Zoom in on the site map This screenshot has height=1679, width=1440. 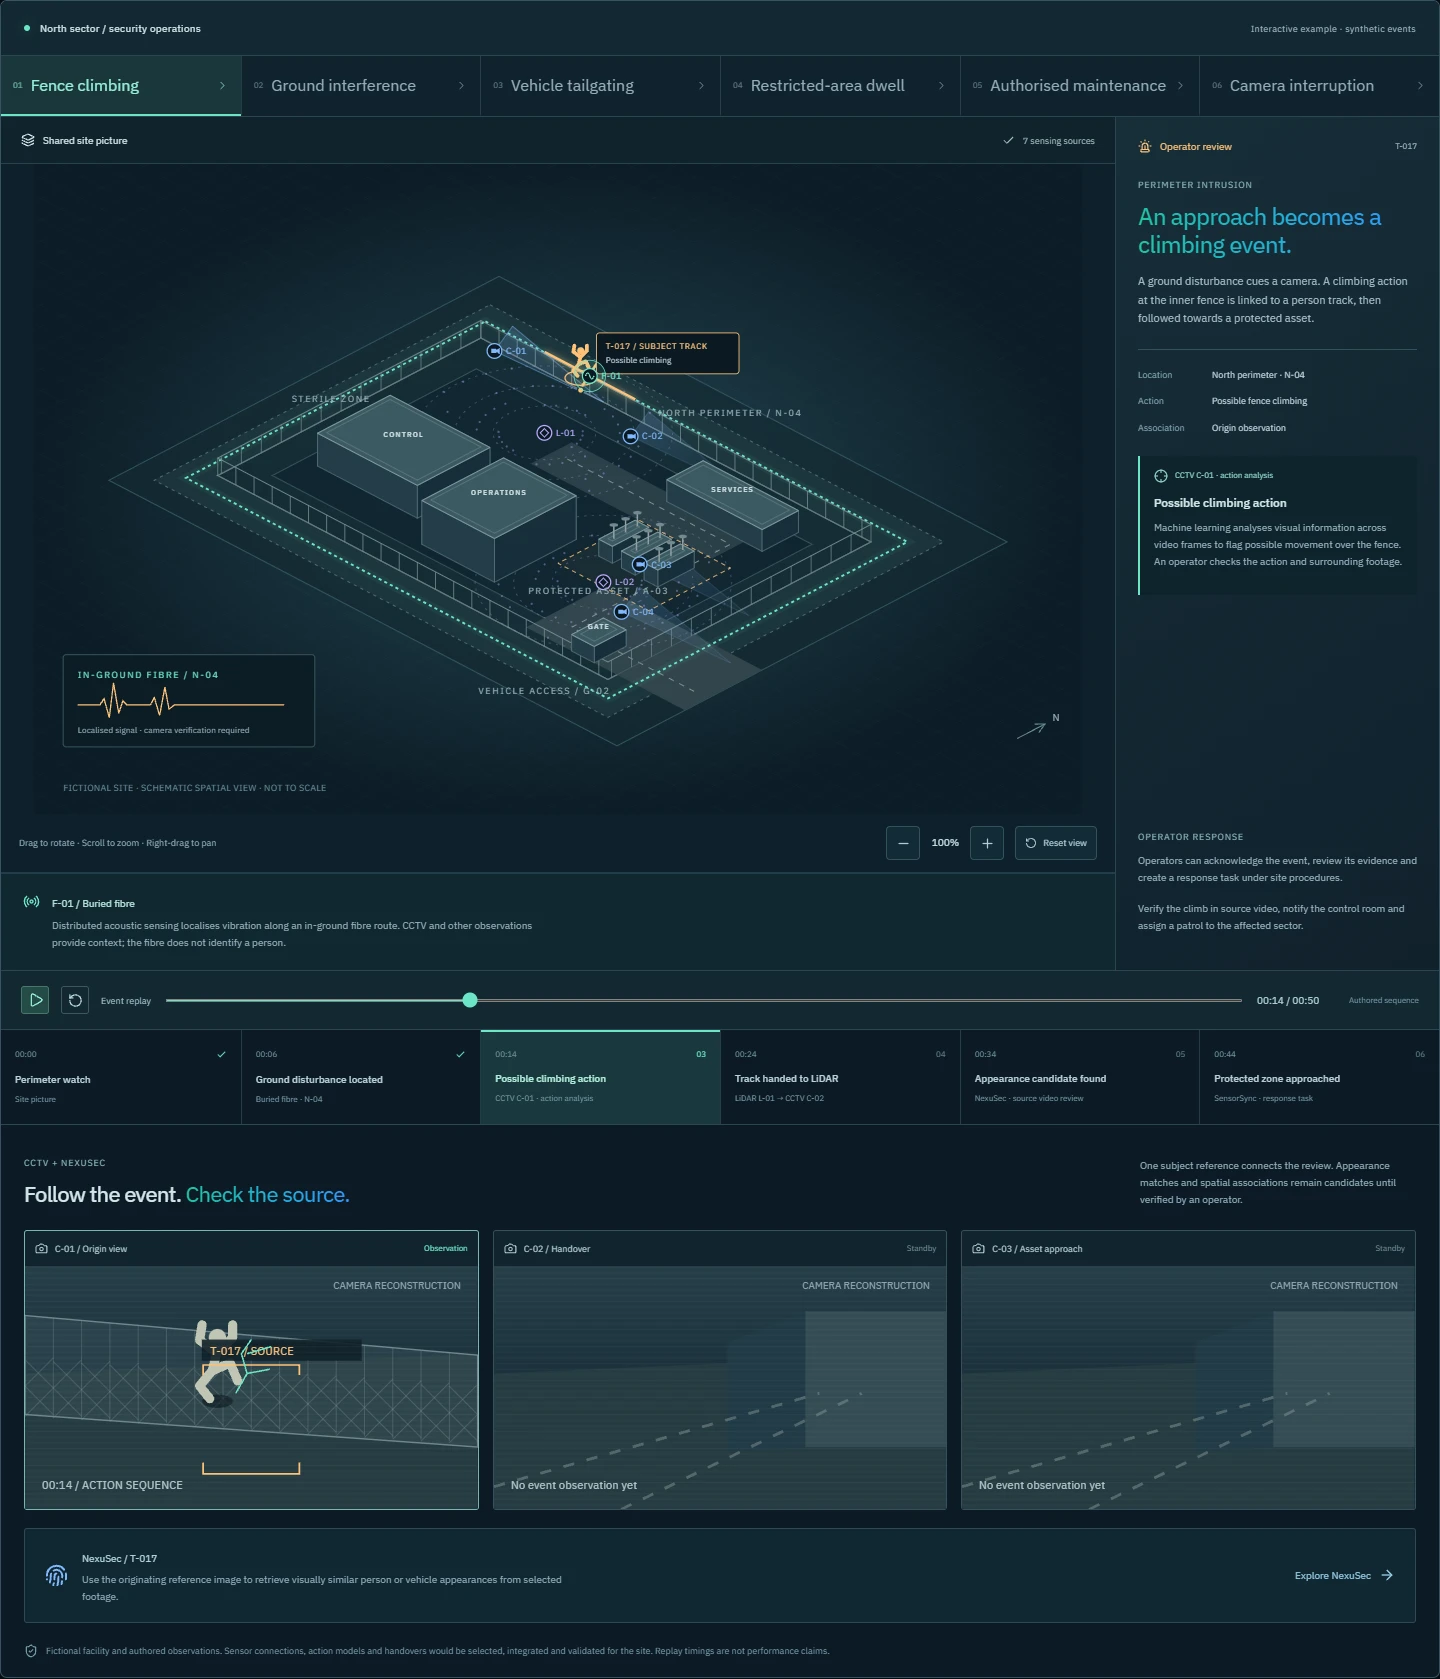point(987,843)
